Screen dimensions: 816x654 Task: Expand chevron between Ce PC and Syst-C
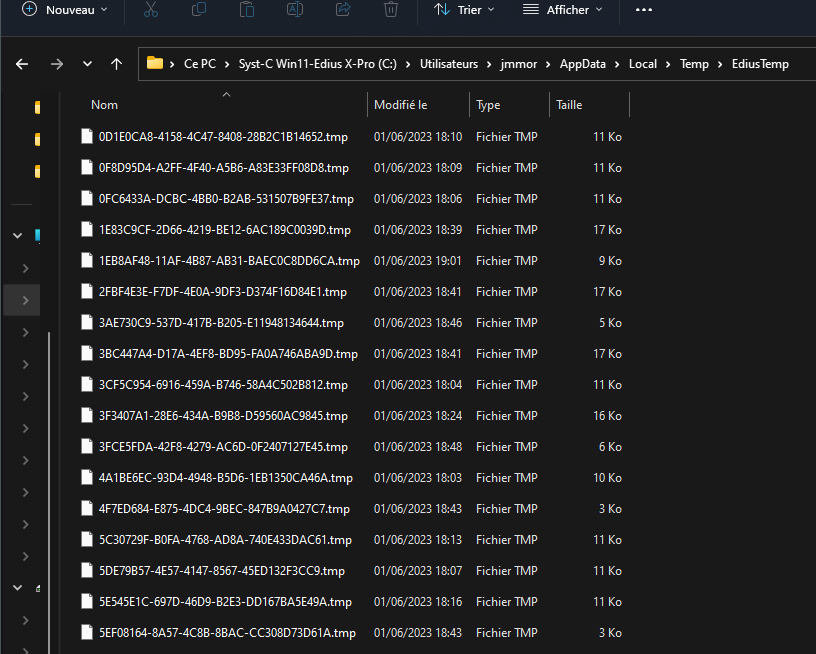(x=227, y=65)
